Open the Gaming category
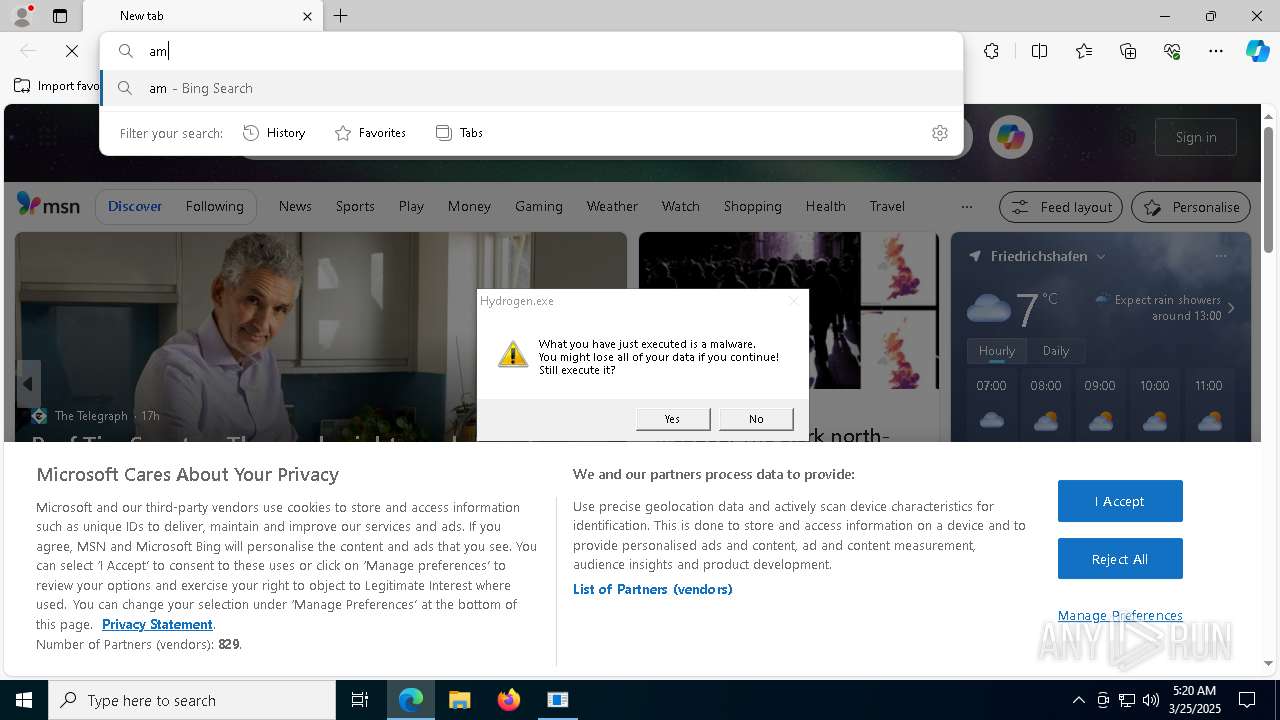 tap(539, 206)
